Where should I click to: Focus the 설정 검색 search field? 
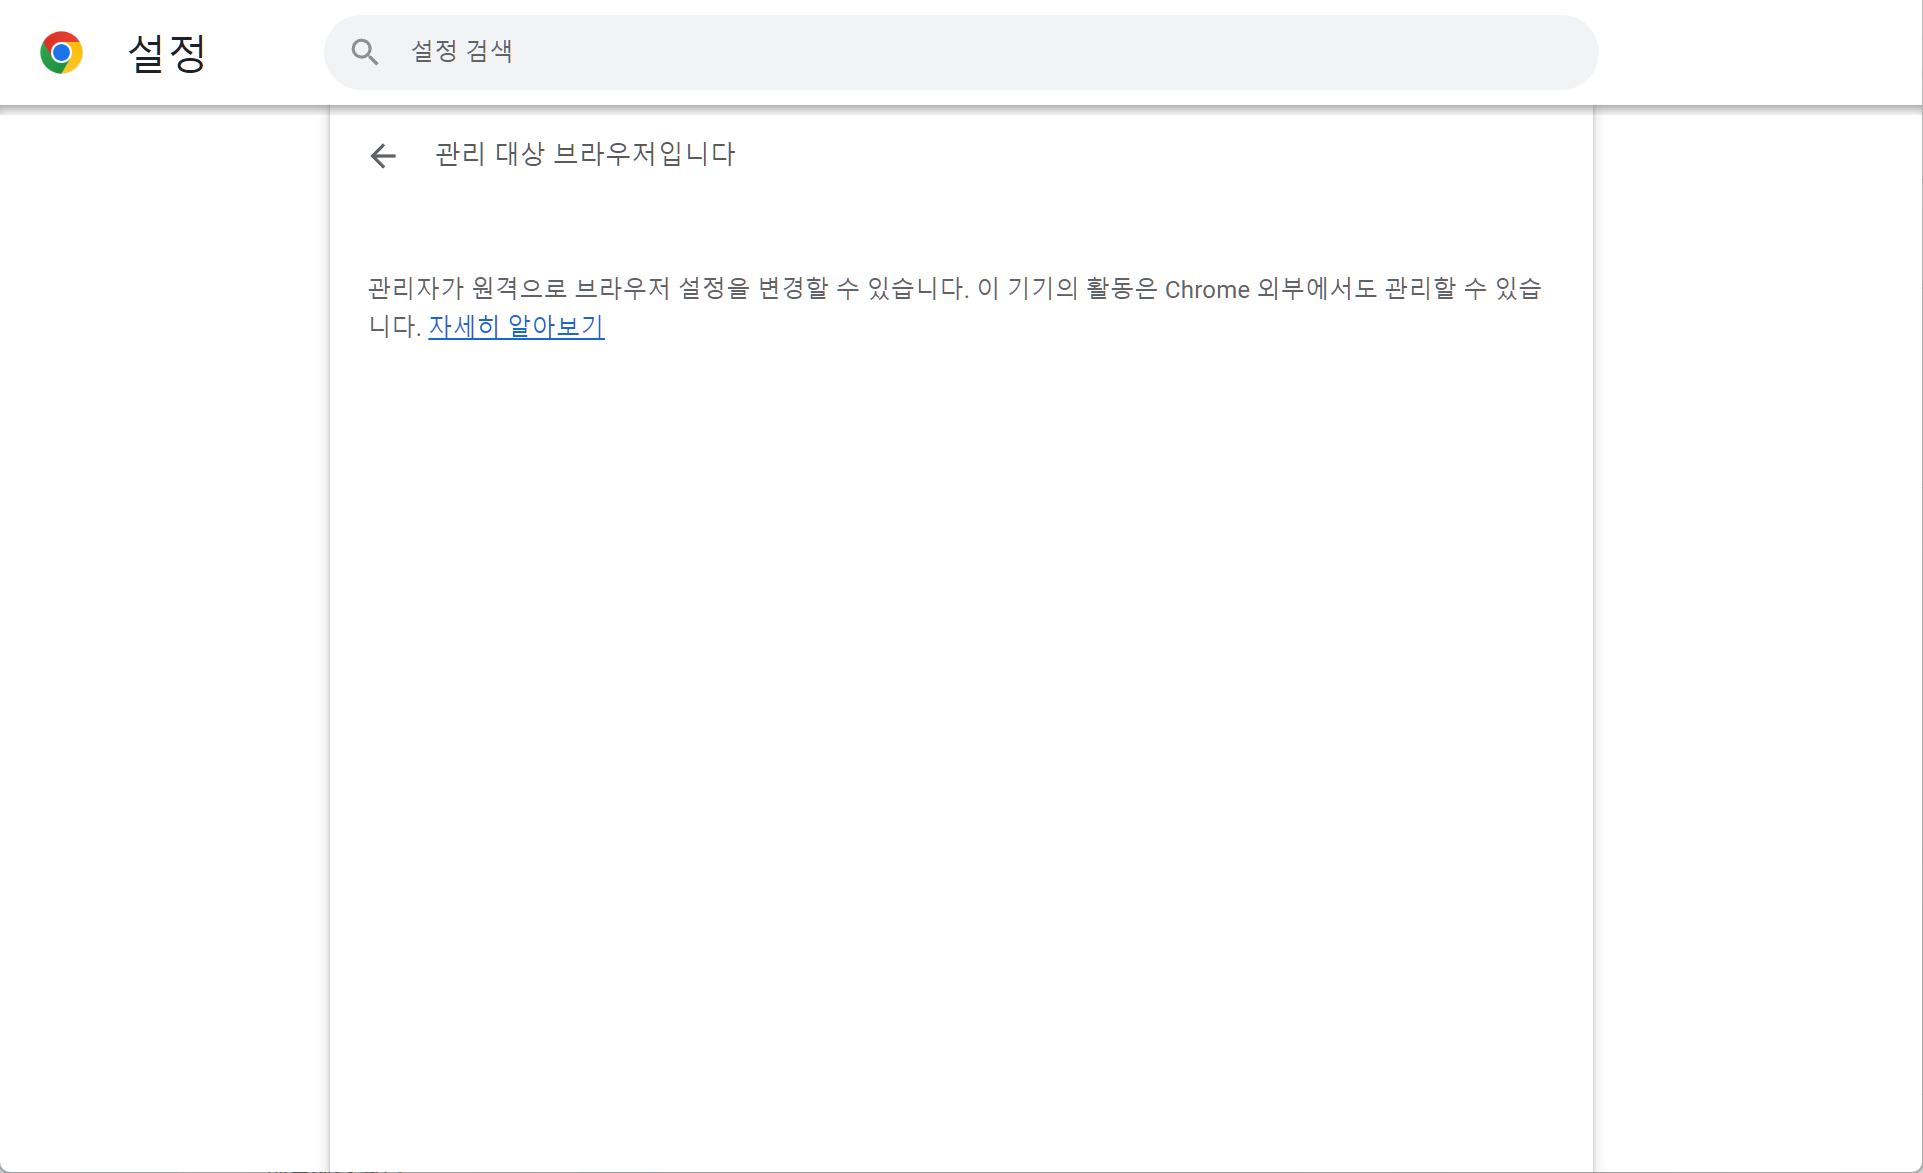pyautogui.click(x=900, y=52)
